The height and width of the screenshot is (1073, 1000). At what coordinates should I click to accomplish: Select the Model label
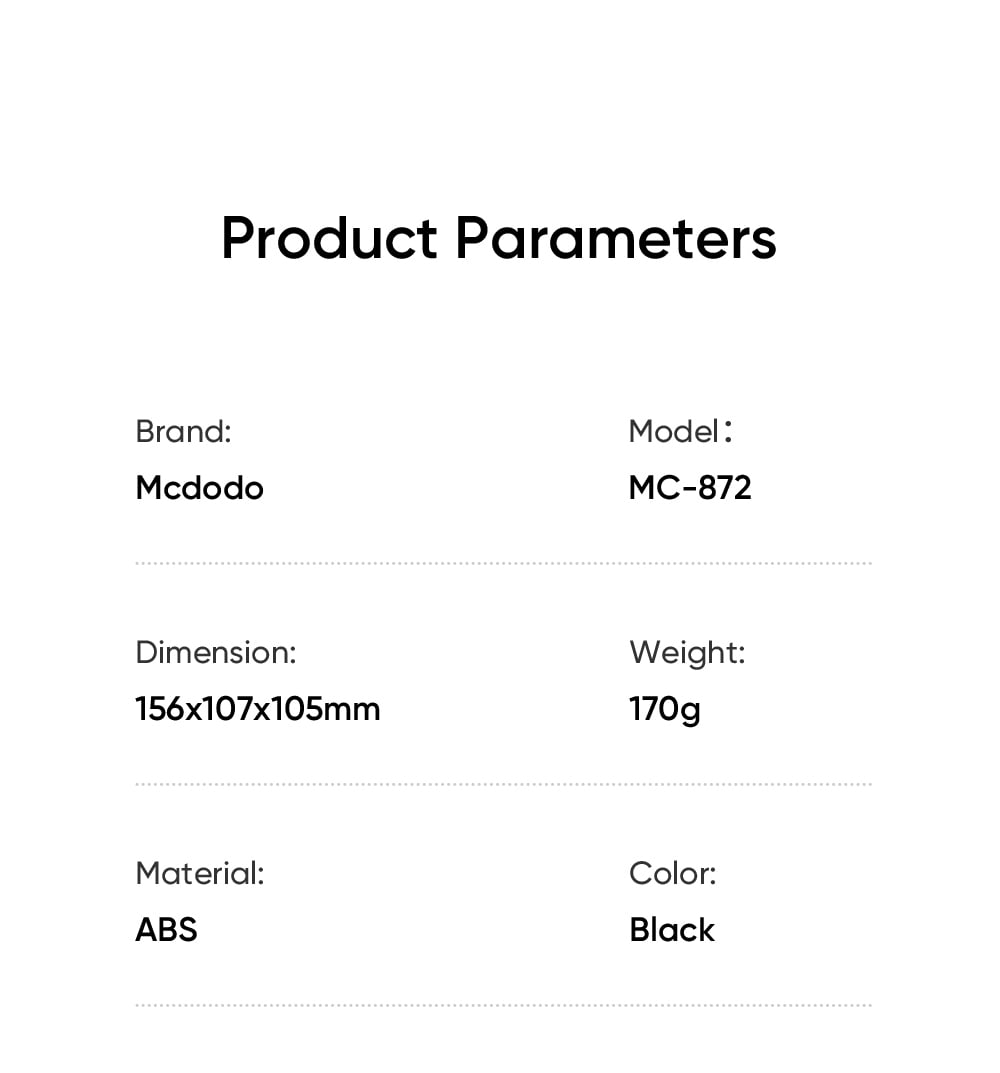click(x=680, y=432)
